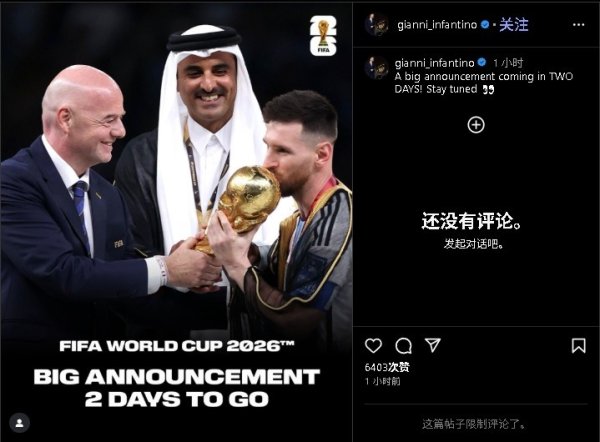Click the avatar beside the caption

(376, 67)
